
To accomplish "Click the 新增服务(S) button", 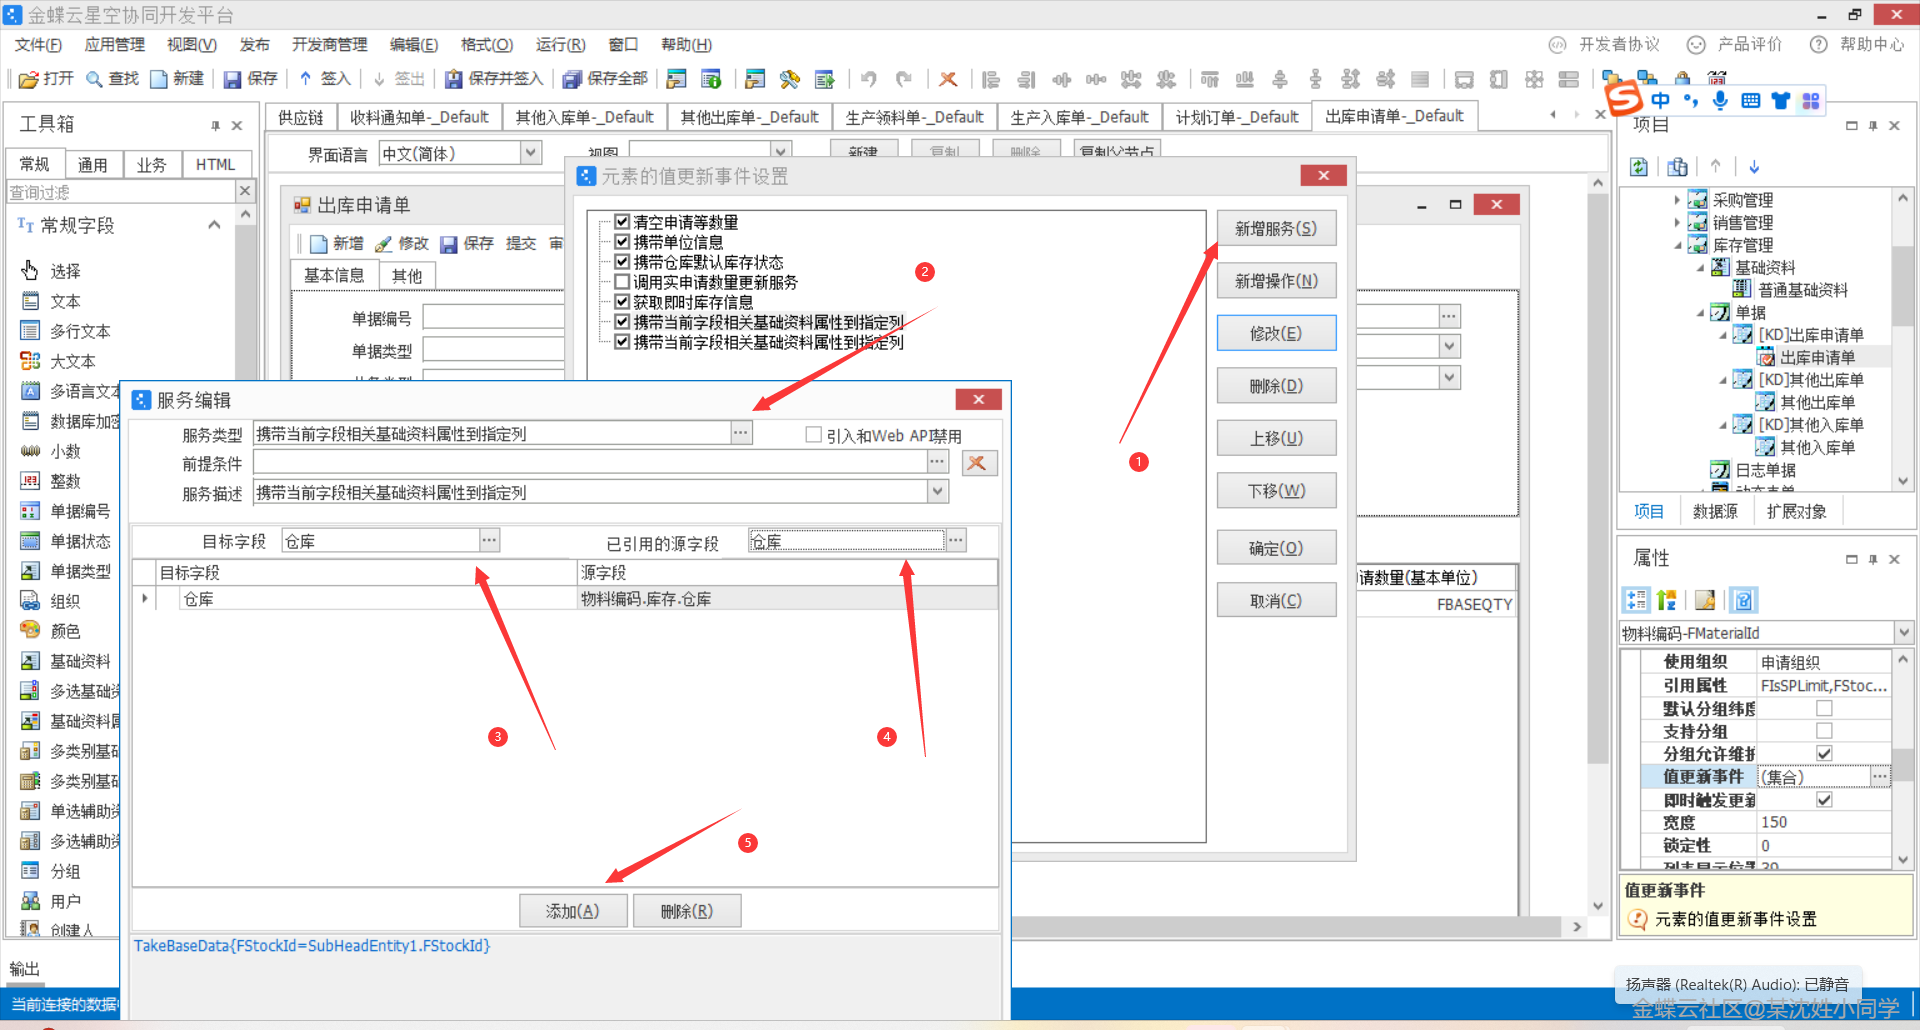I will tap(1276, 229).
